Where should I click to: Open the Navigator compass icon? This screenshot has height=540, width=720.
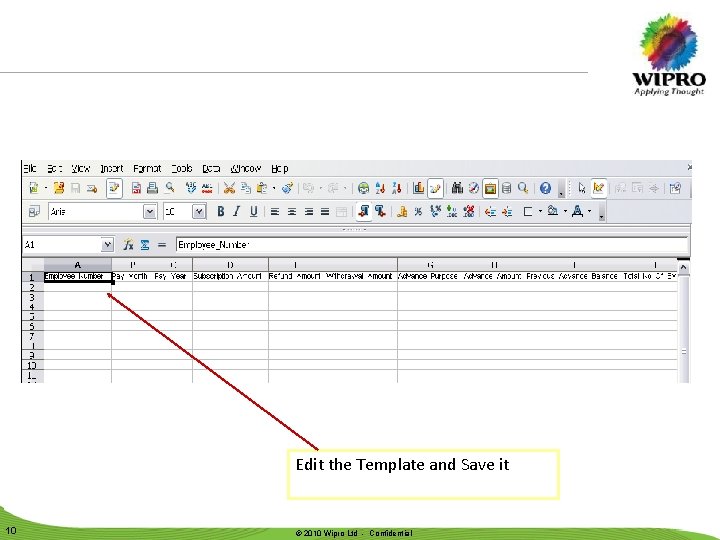coord(473,188)
